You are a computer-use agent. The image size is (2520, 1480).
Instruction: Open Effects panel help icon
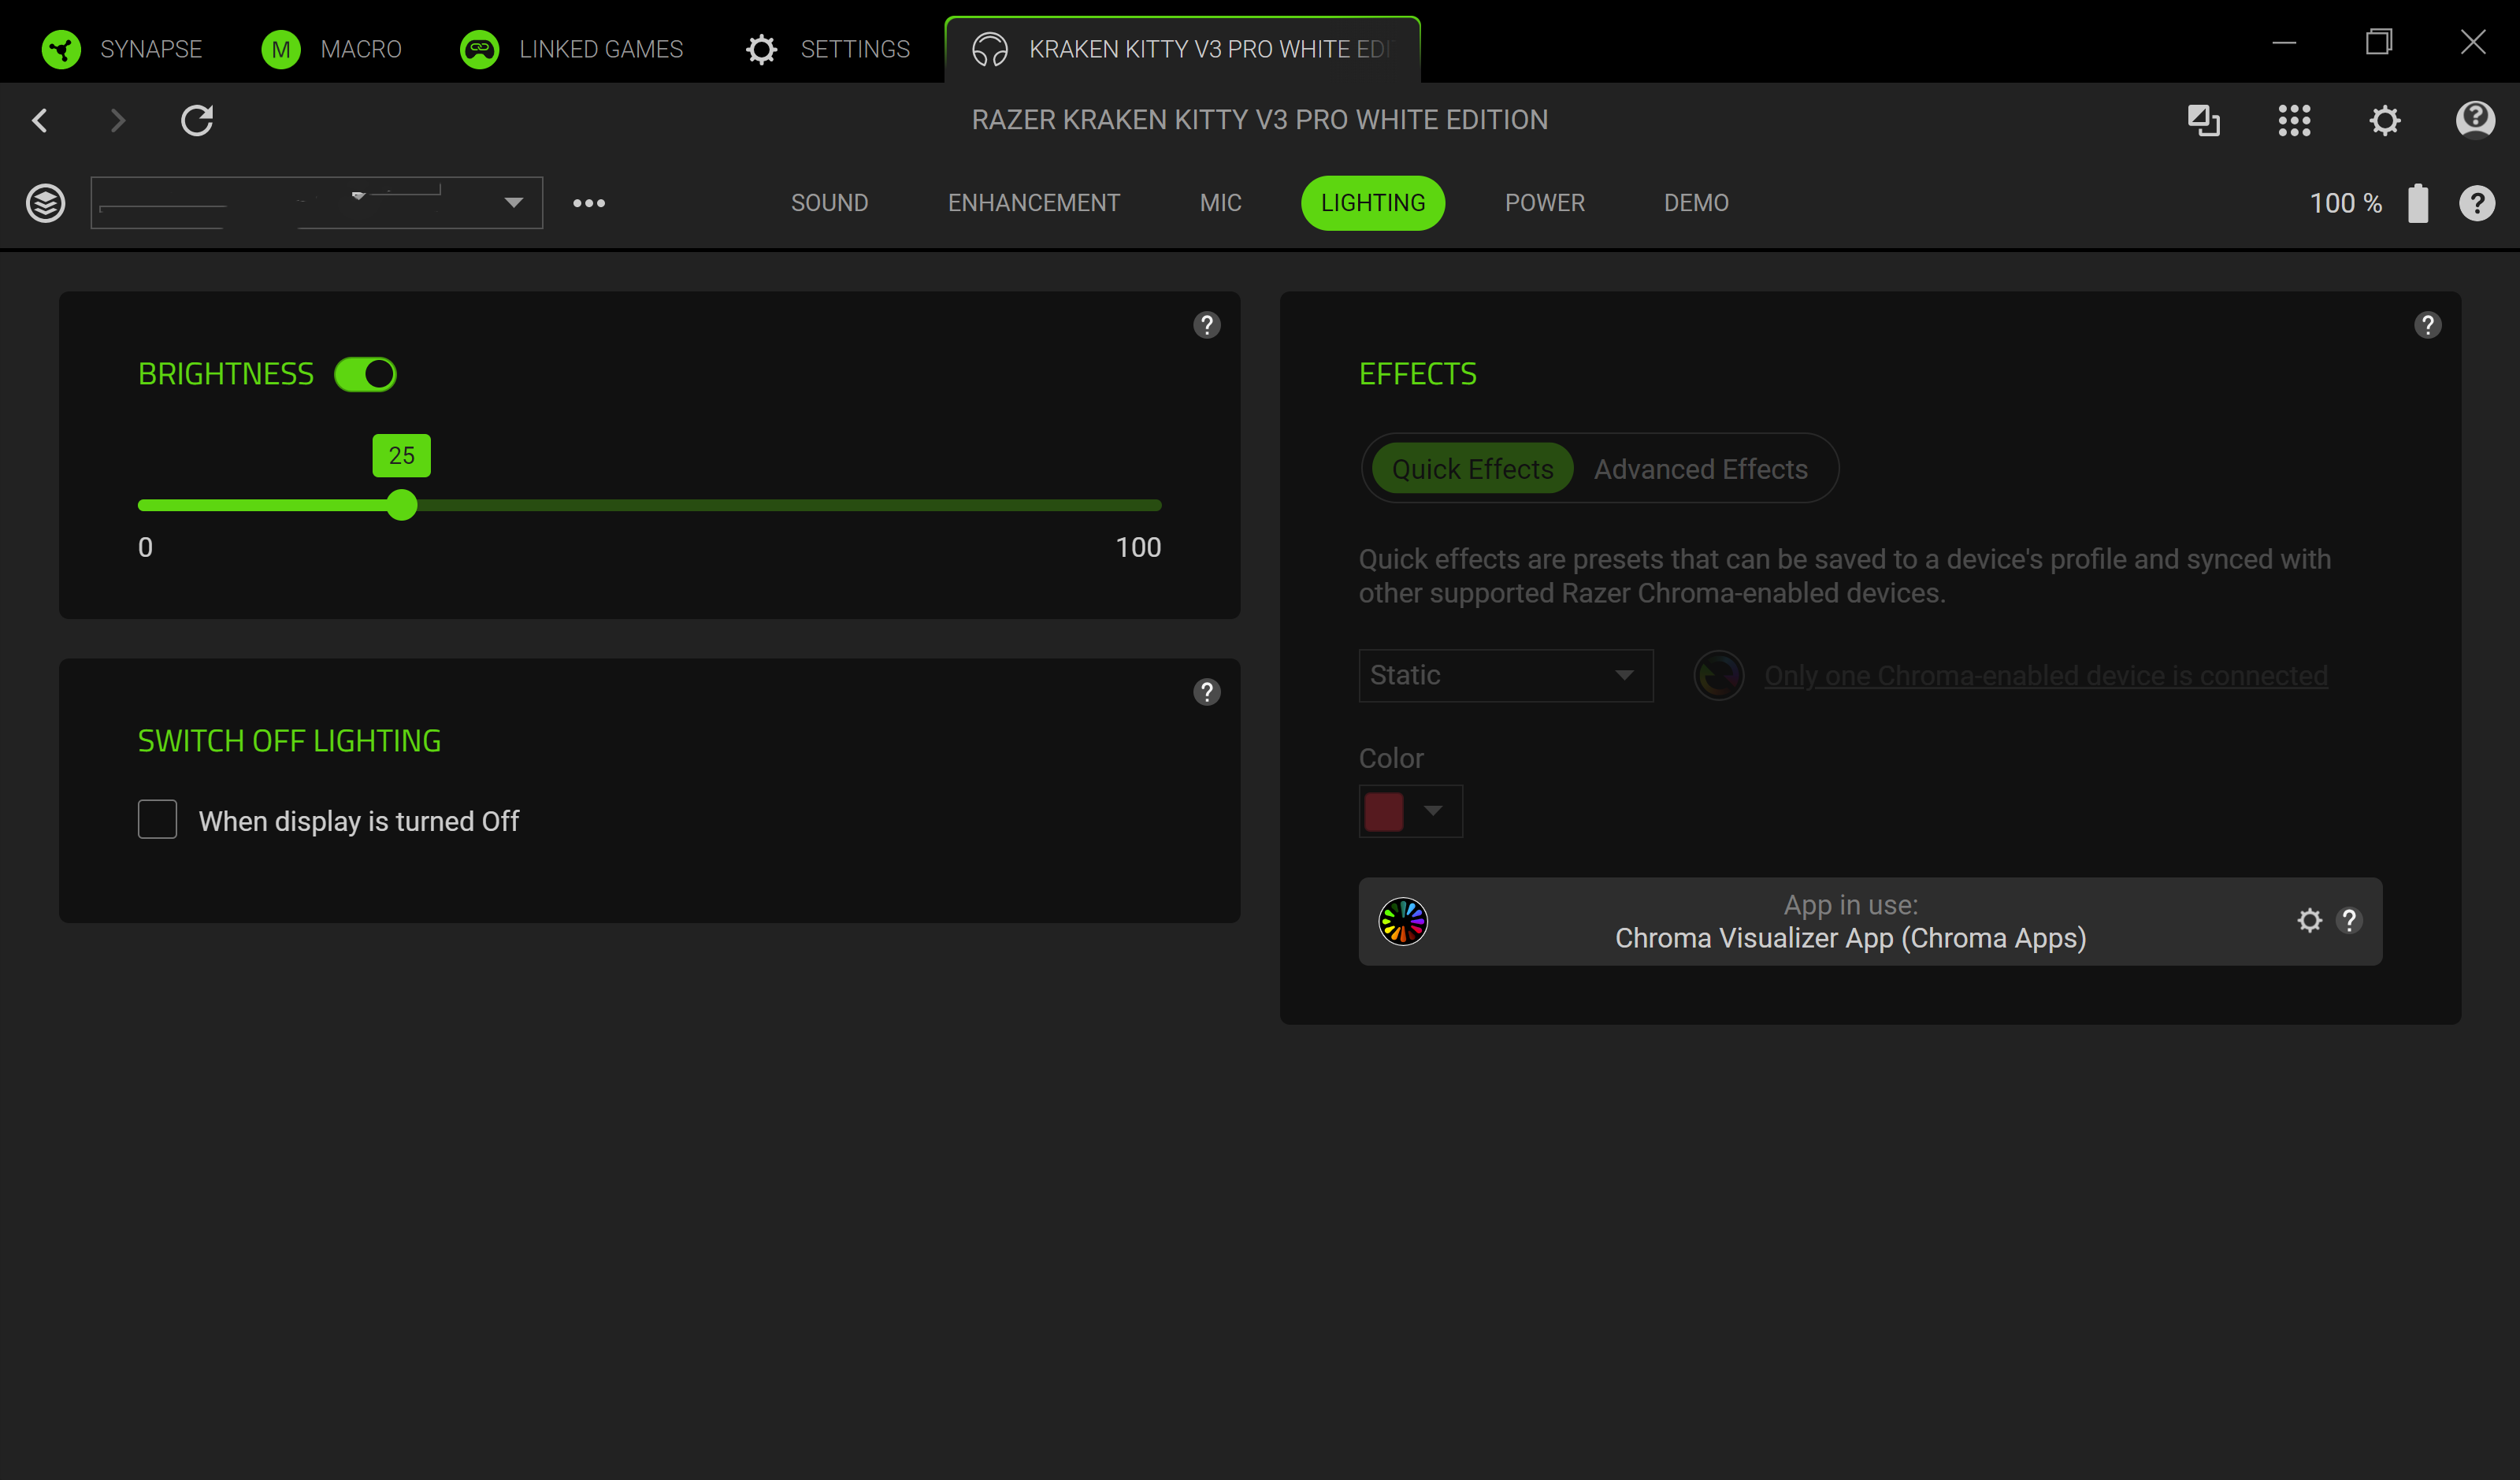click(2428, 325)
